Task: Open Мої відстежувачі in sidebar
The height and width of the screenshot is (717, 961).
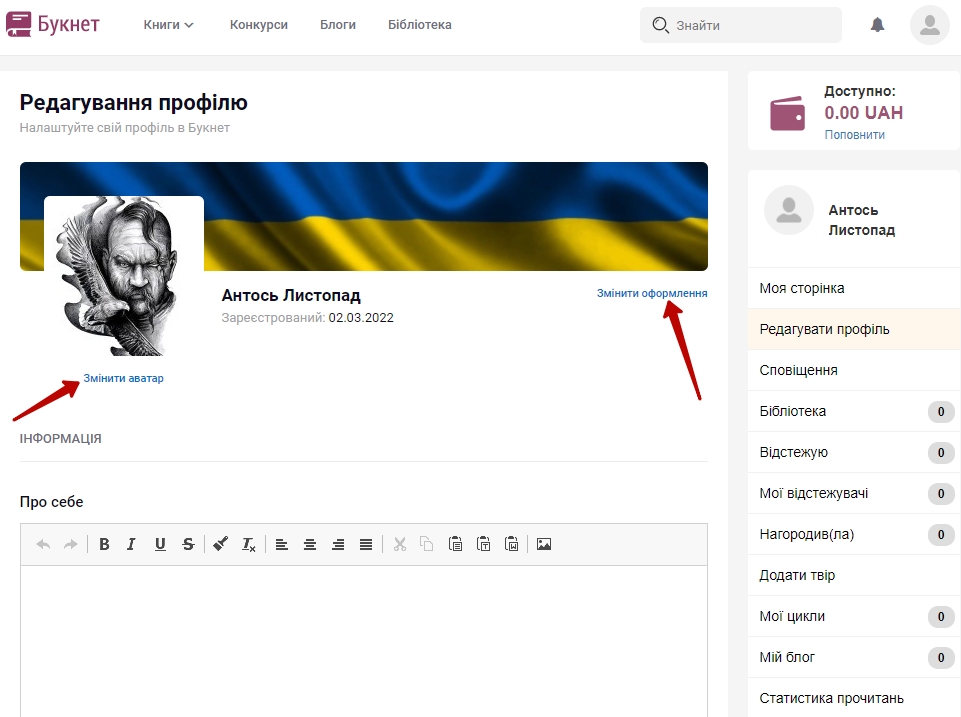Action: 854,493
